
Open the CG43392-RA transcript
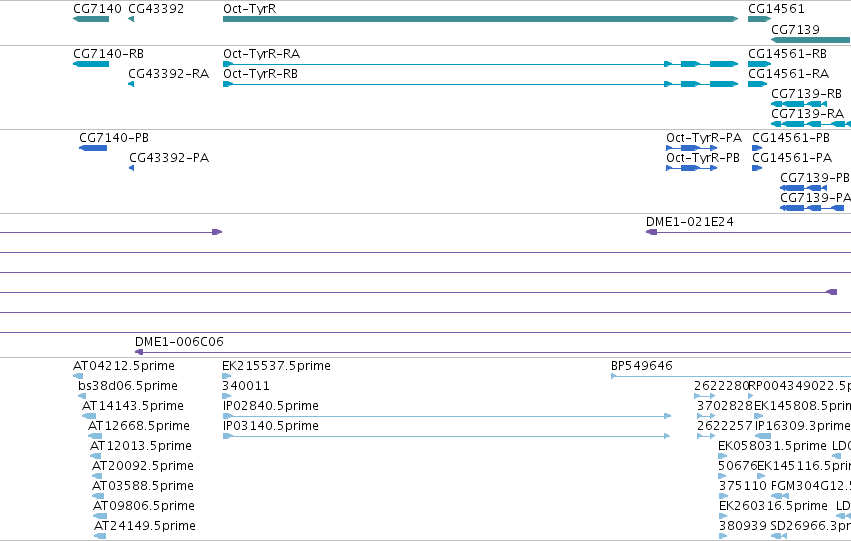(x=131, y=84)
